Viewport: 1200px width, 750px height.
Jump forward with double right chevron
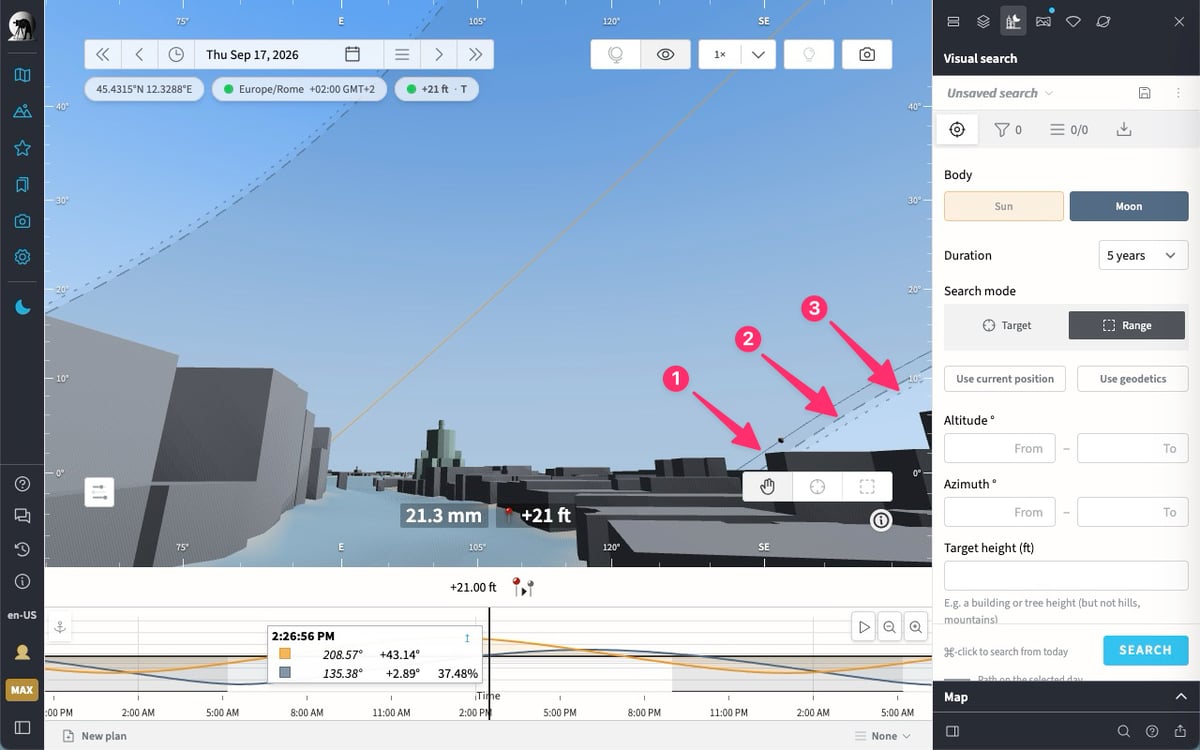click(x=475, y=55)
